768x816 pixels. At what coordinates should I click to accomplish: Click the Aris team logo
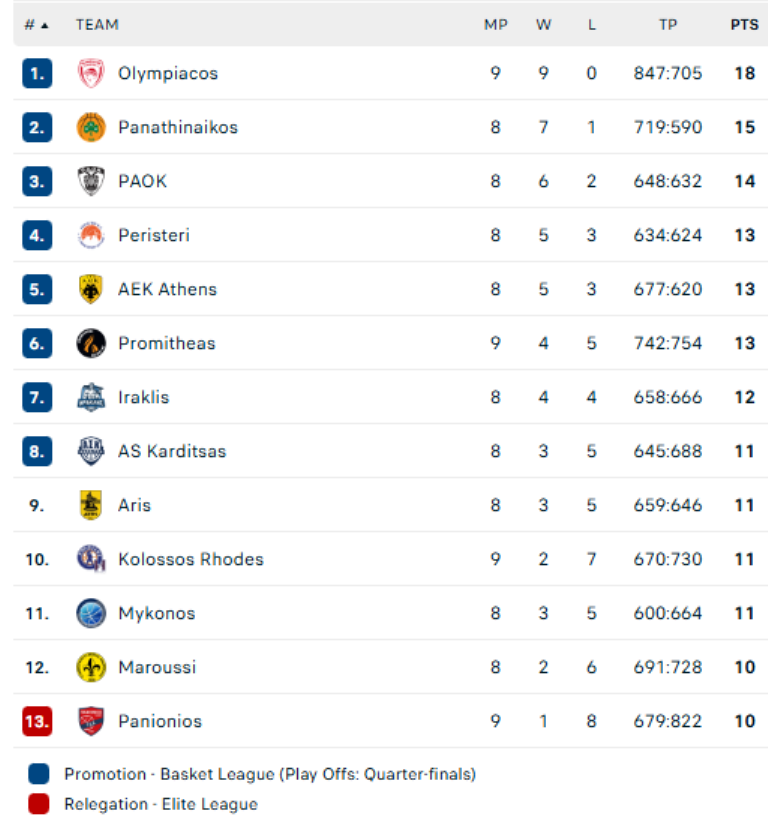tap(91, 505)
